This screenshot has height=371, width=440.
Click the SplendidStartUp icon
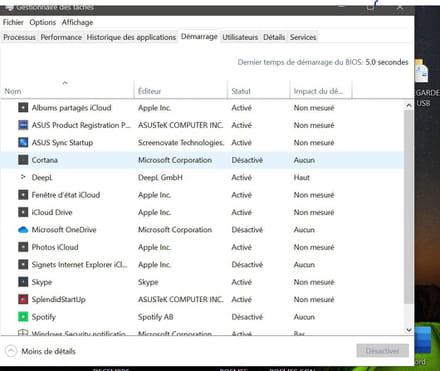click(23, 299)
